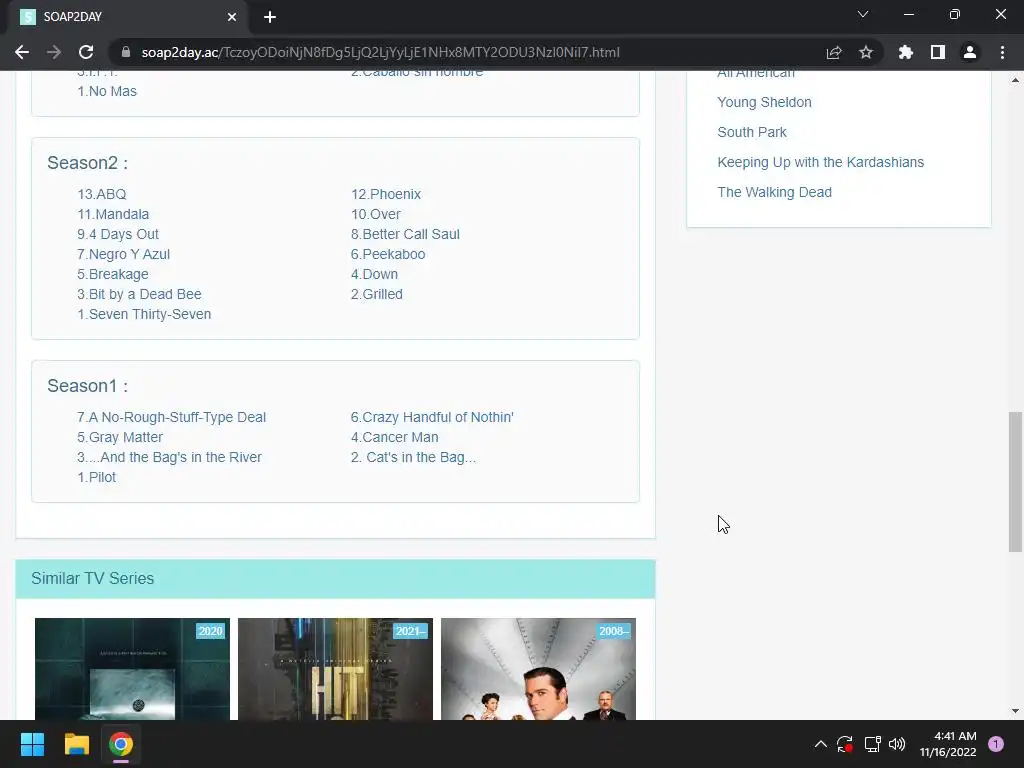Image resolution: width=1024 pixels, height=768 pixels.
Task: Open episode 9.4 Days Out
Action: 118,234
